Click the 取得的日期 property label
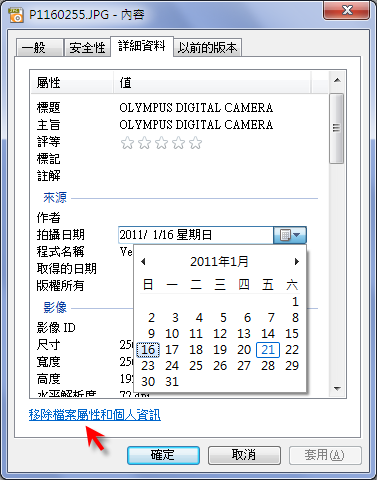The width and height of the screenshot is (377, 480). click(x=67, y=269)
